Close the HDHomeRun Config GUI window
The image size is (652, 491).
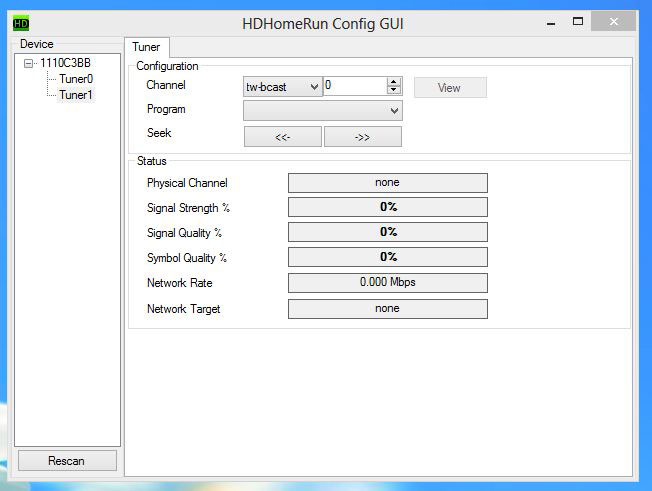[614, 21]
